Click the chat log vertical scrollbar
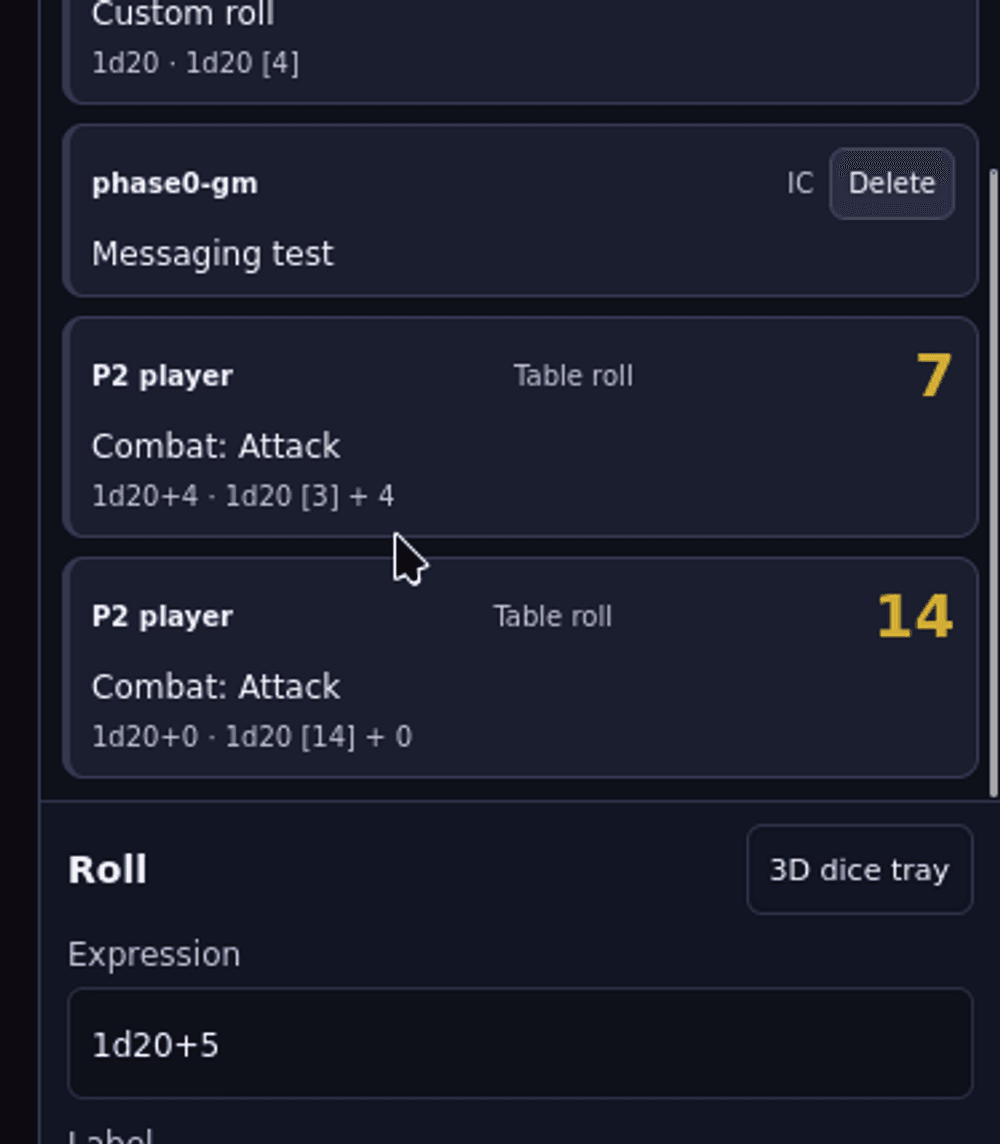This screenshot has width=1000, height=1144. click(x=993, y=482)
